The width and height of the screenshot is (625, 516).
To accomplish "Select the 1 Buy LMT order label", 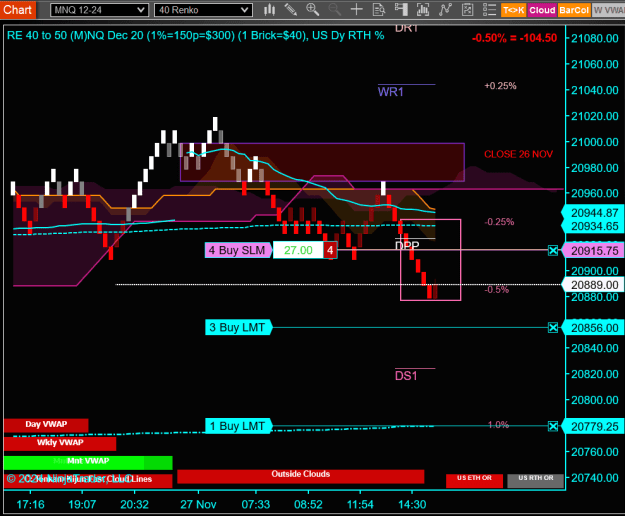I will (238, 426).
